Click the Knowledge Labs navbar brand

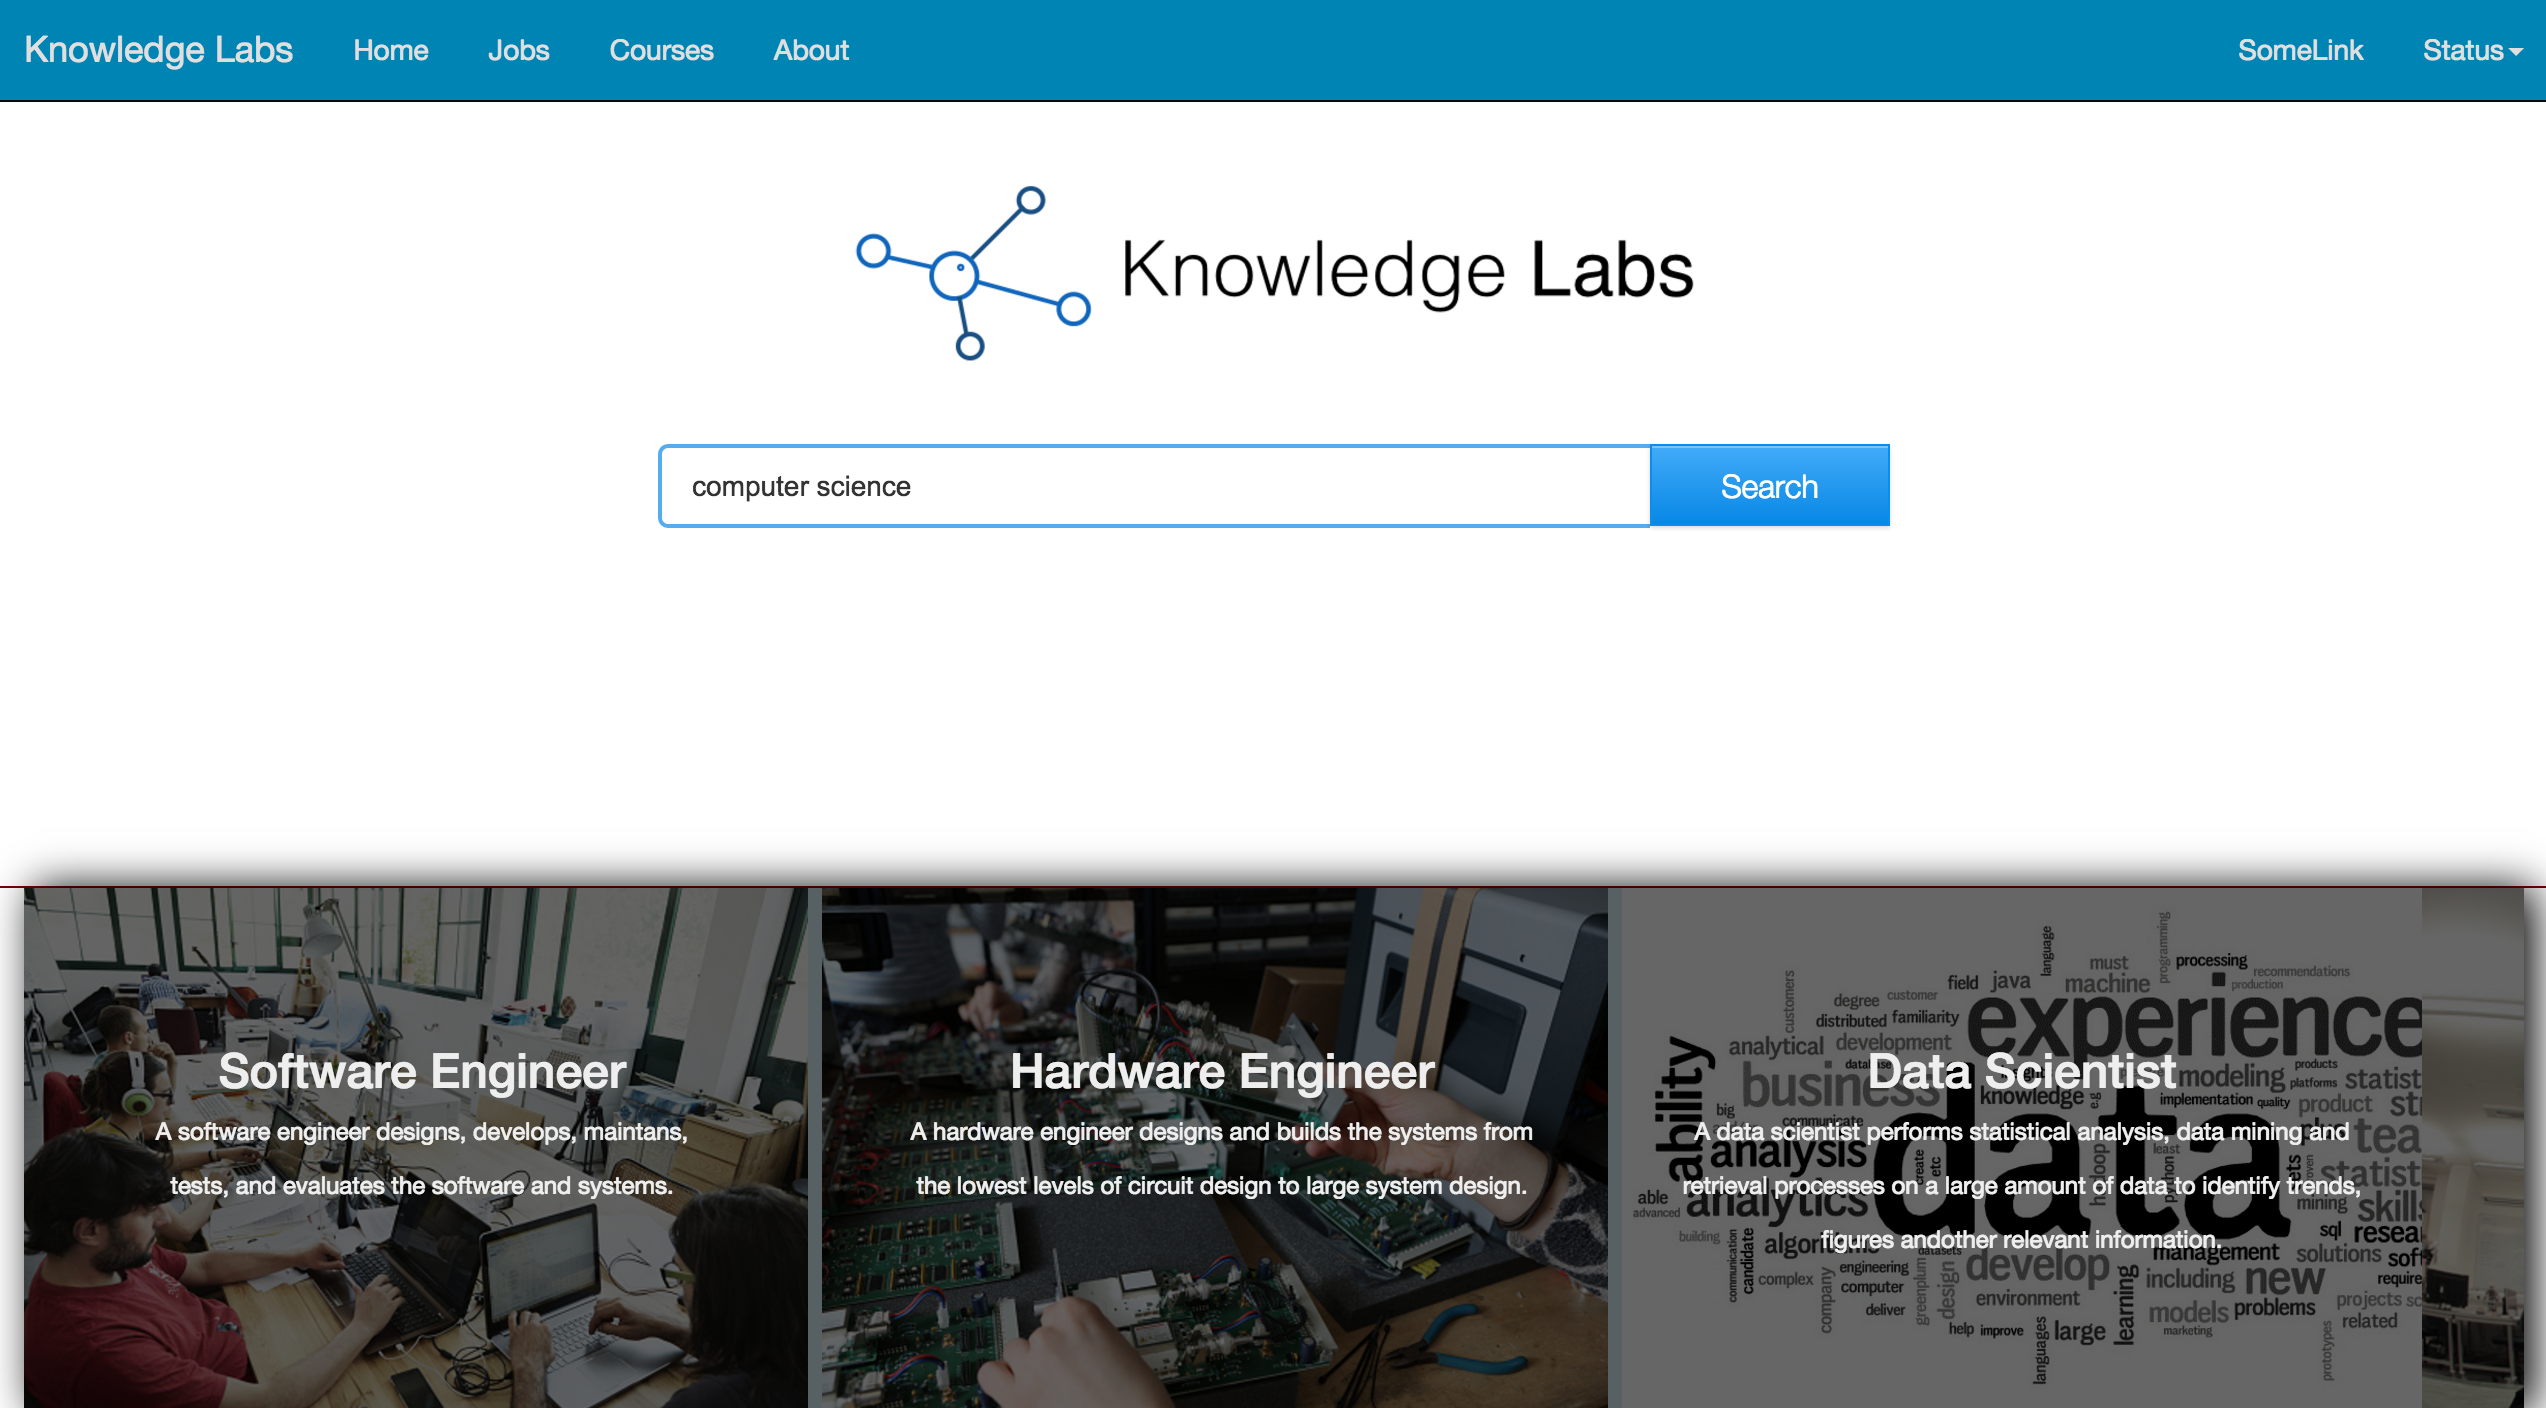tap(158, 50)
